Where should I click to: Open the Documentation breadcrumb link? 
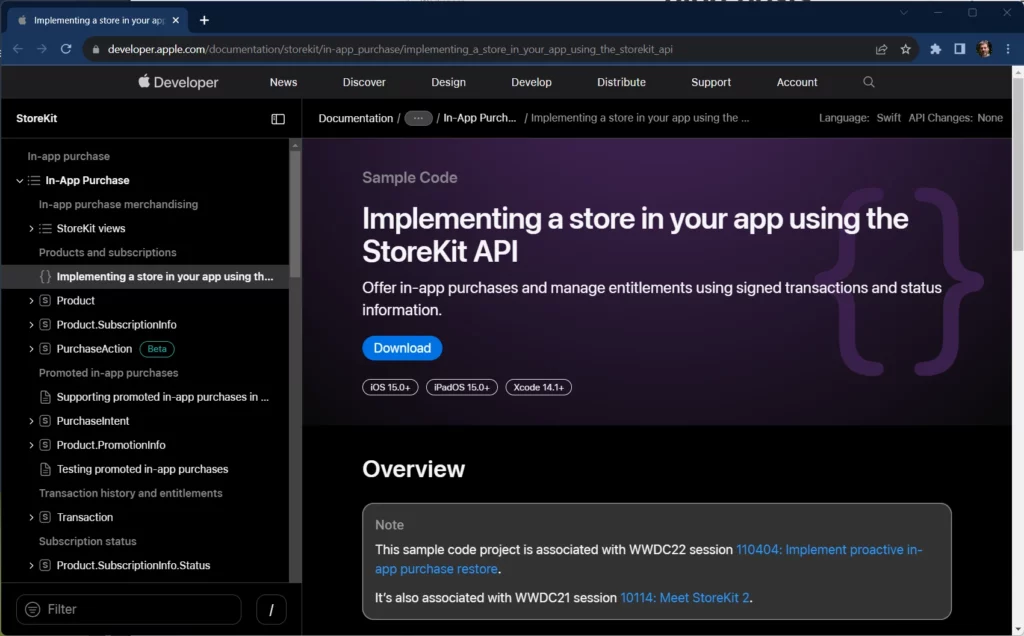355,118
